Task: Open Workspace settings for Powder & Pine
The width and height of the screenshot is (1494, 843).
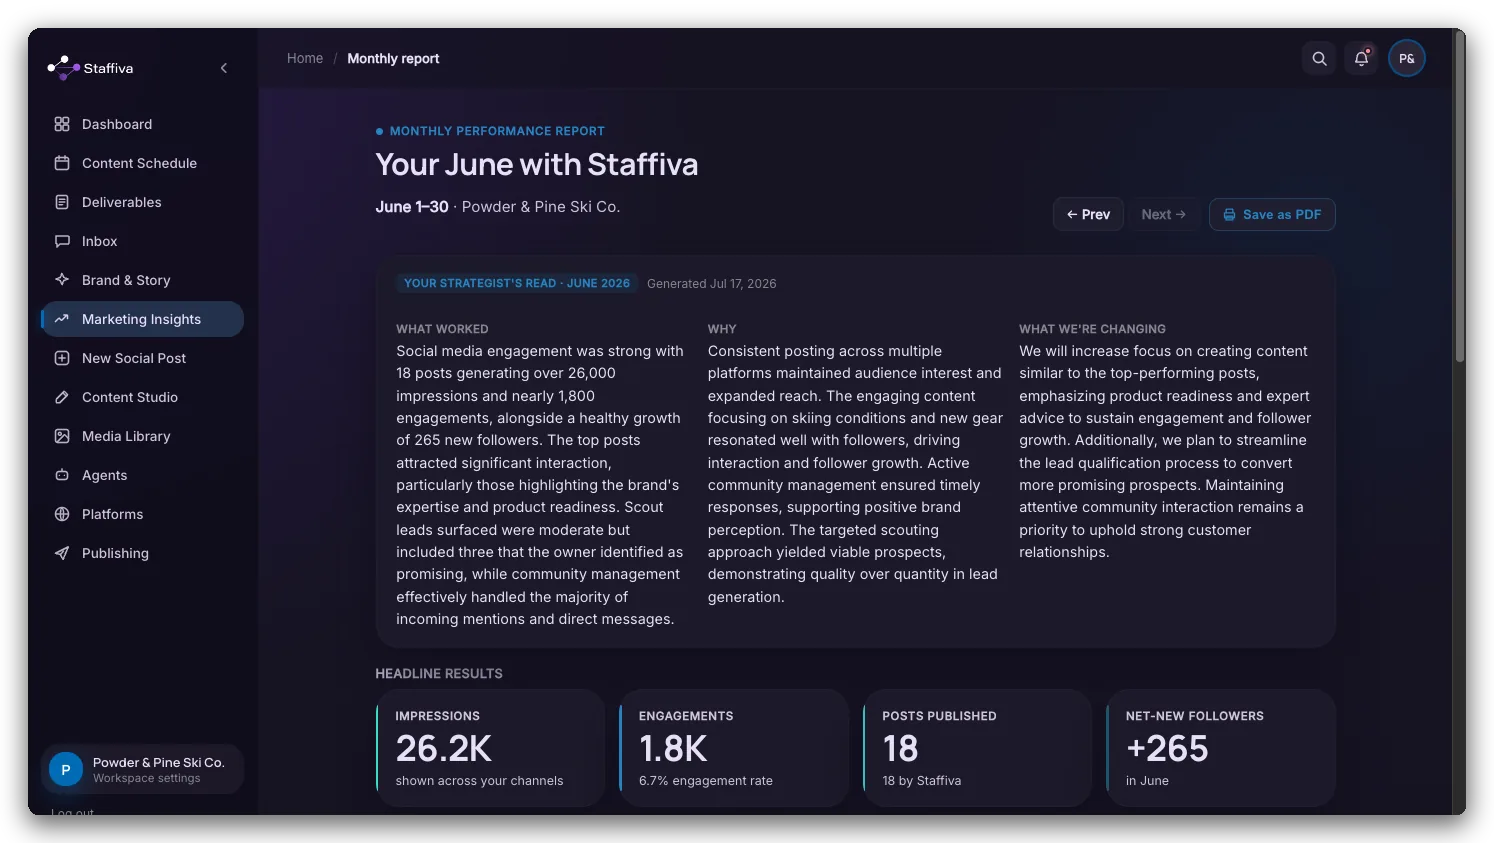Action: pyautogui.click(x=142, y=770)
